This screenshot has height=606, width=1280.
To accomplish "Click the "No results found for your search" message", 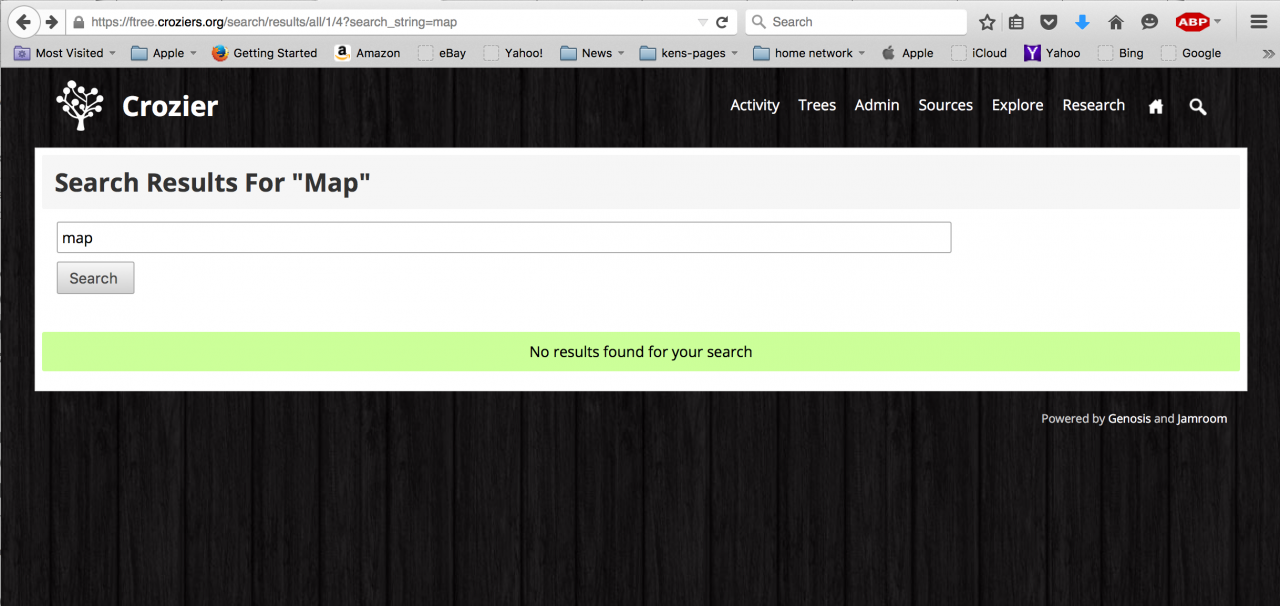I will coord(641,352).
